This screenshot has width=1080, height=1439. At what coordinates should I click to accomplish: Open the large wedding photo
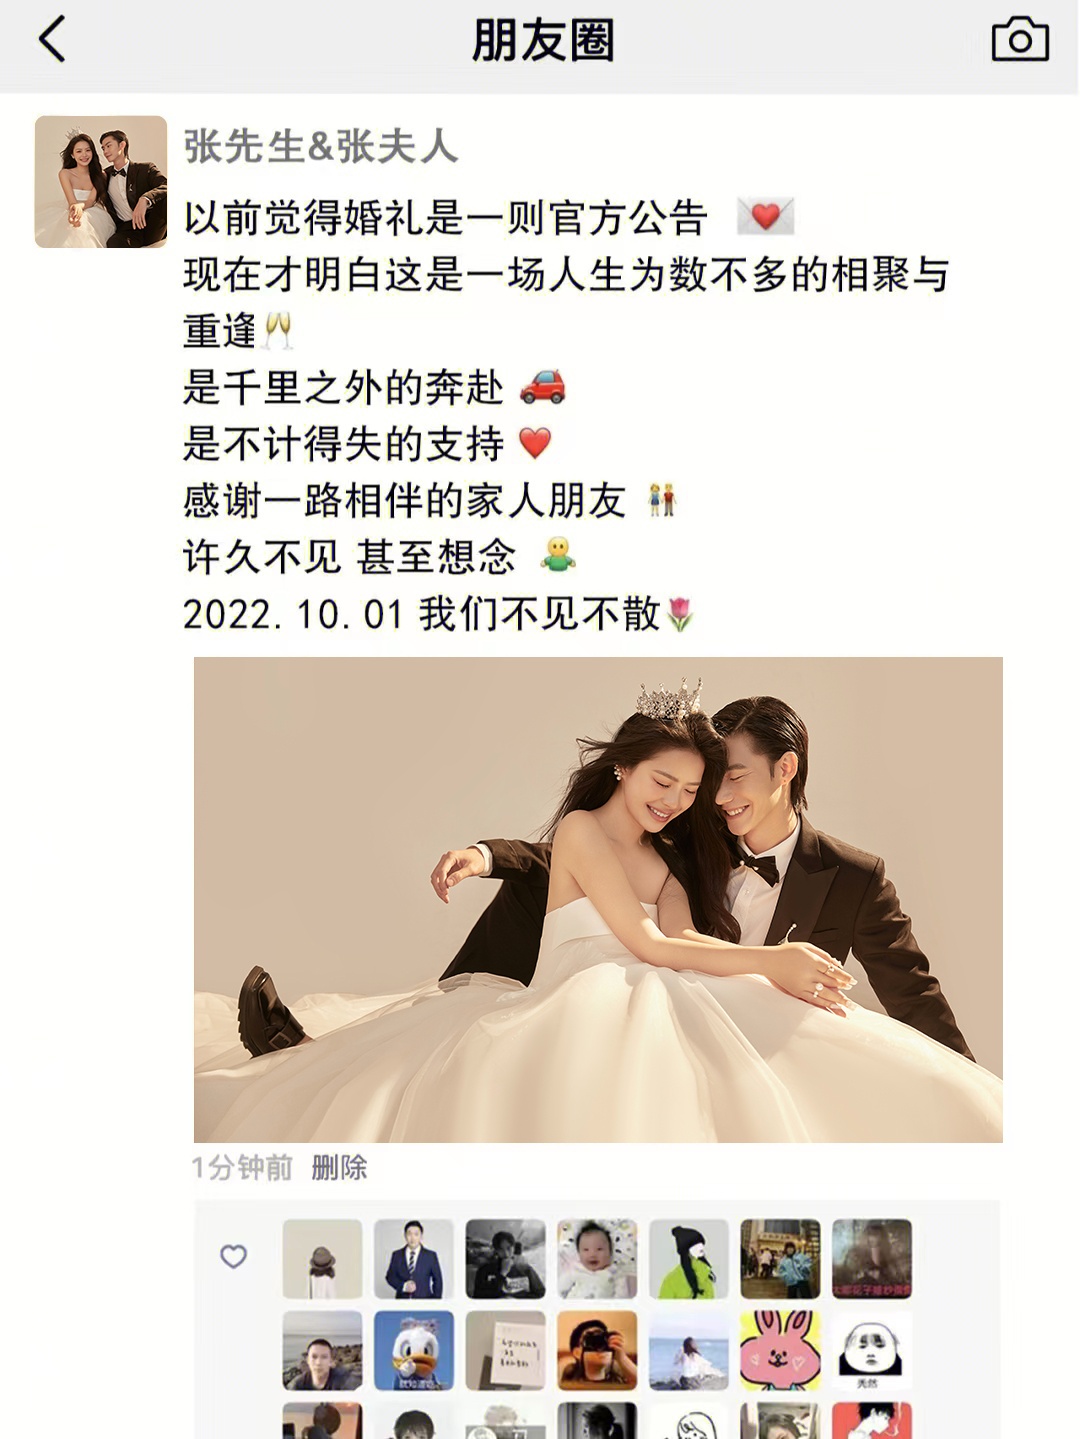(598, 899)
